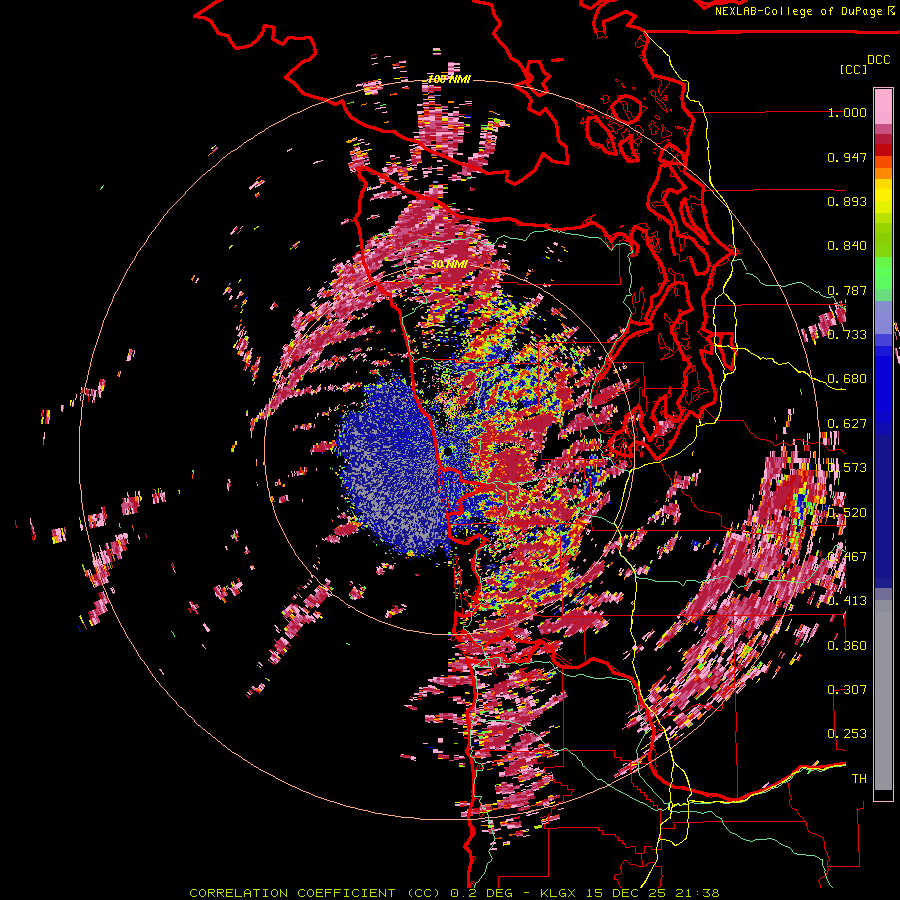Select the 0.307 legend value

click(x=847, y=689)
